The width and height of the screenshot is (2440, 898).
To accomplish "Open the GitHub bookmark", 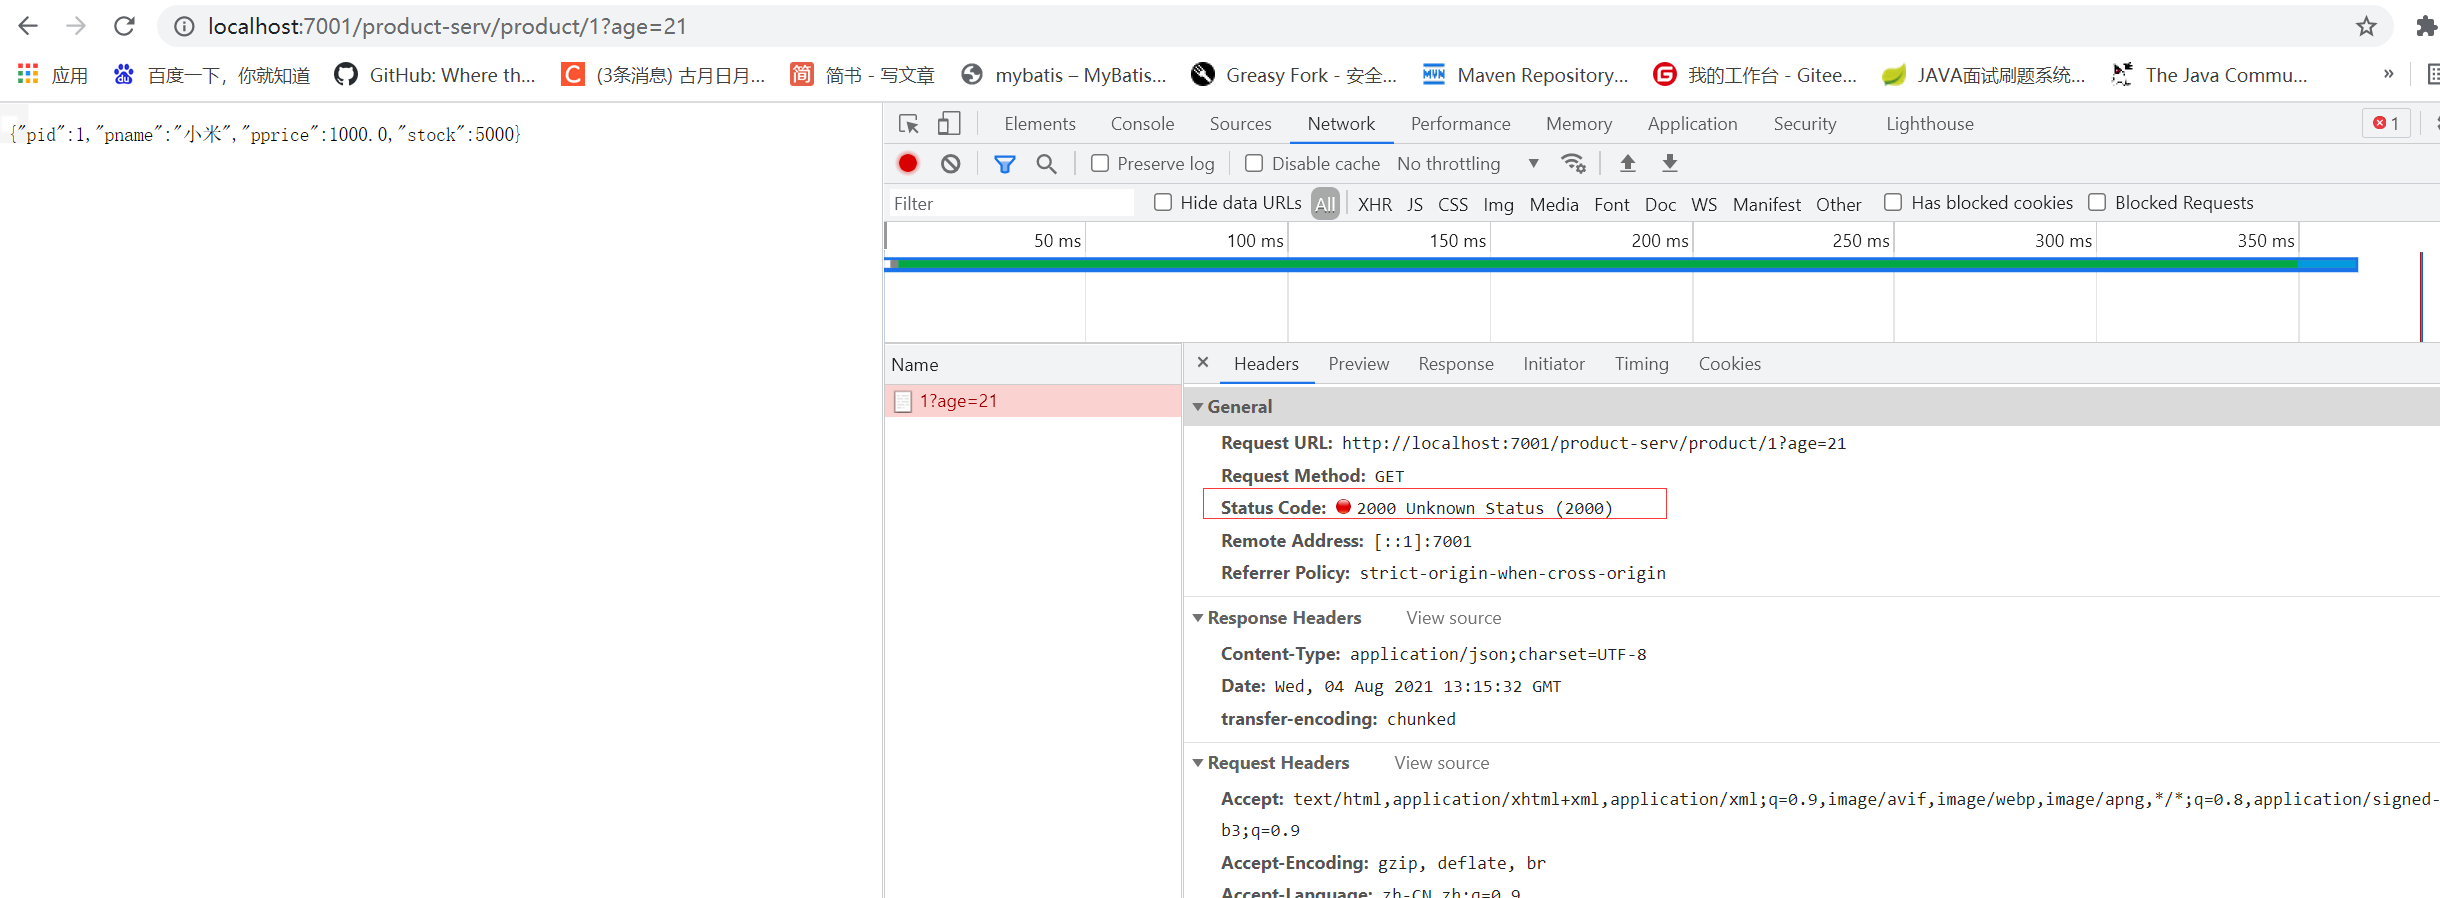I will point(435,75).
